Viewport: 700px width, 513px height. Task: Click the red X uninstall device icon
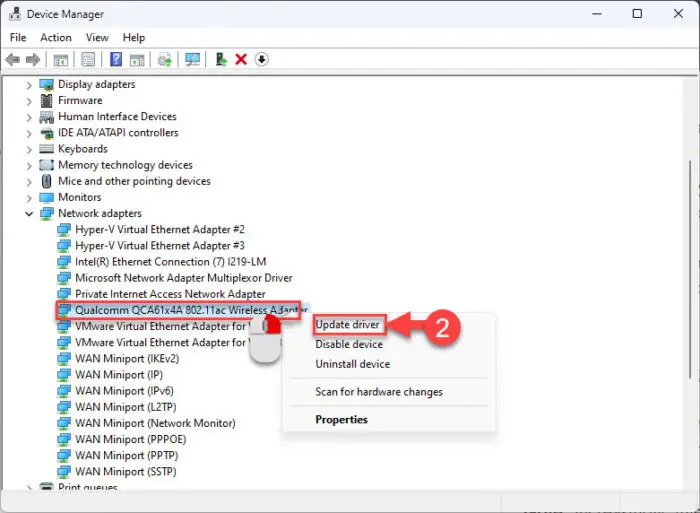[x=241, y=59]
